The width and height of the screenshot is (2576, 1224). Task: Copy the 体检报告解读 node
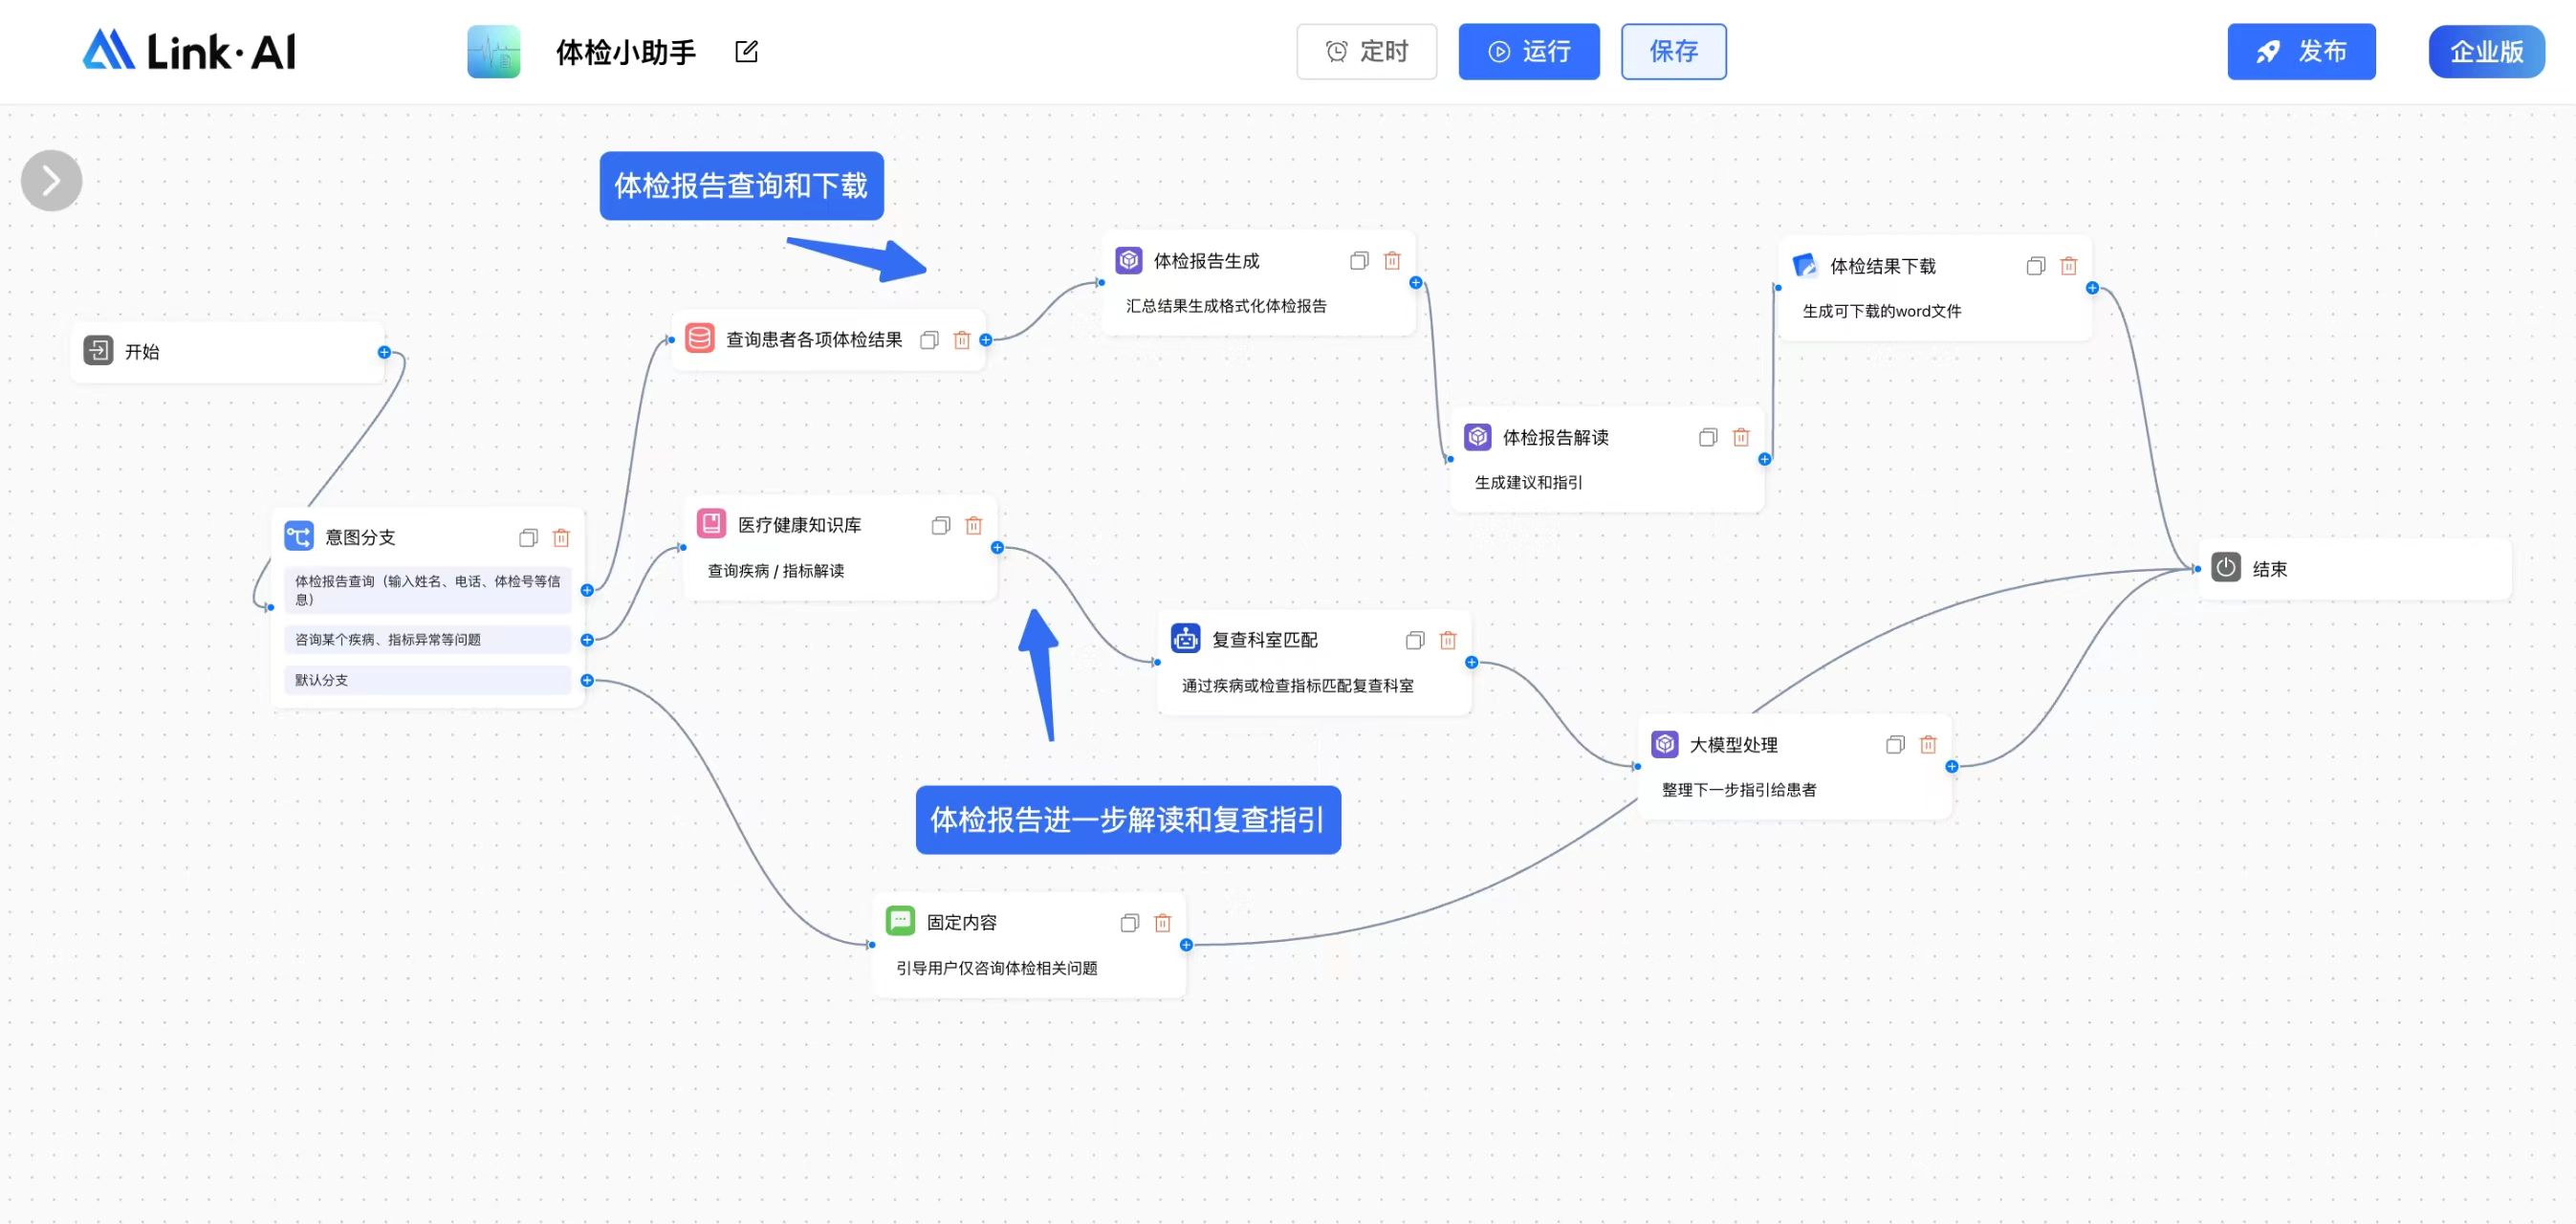tap(1708, 437)
